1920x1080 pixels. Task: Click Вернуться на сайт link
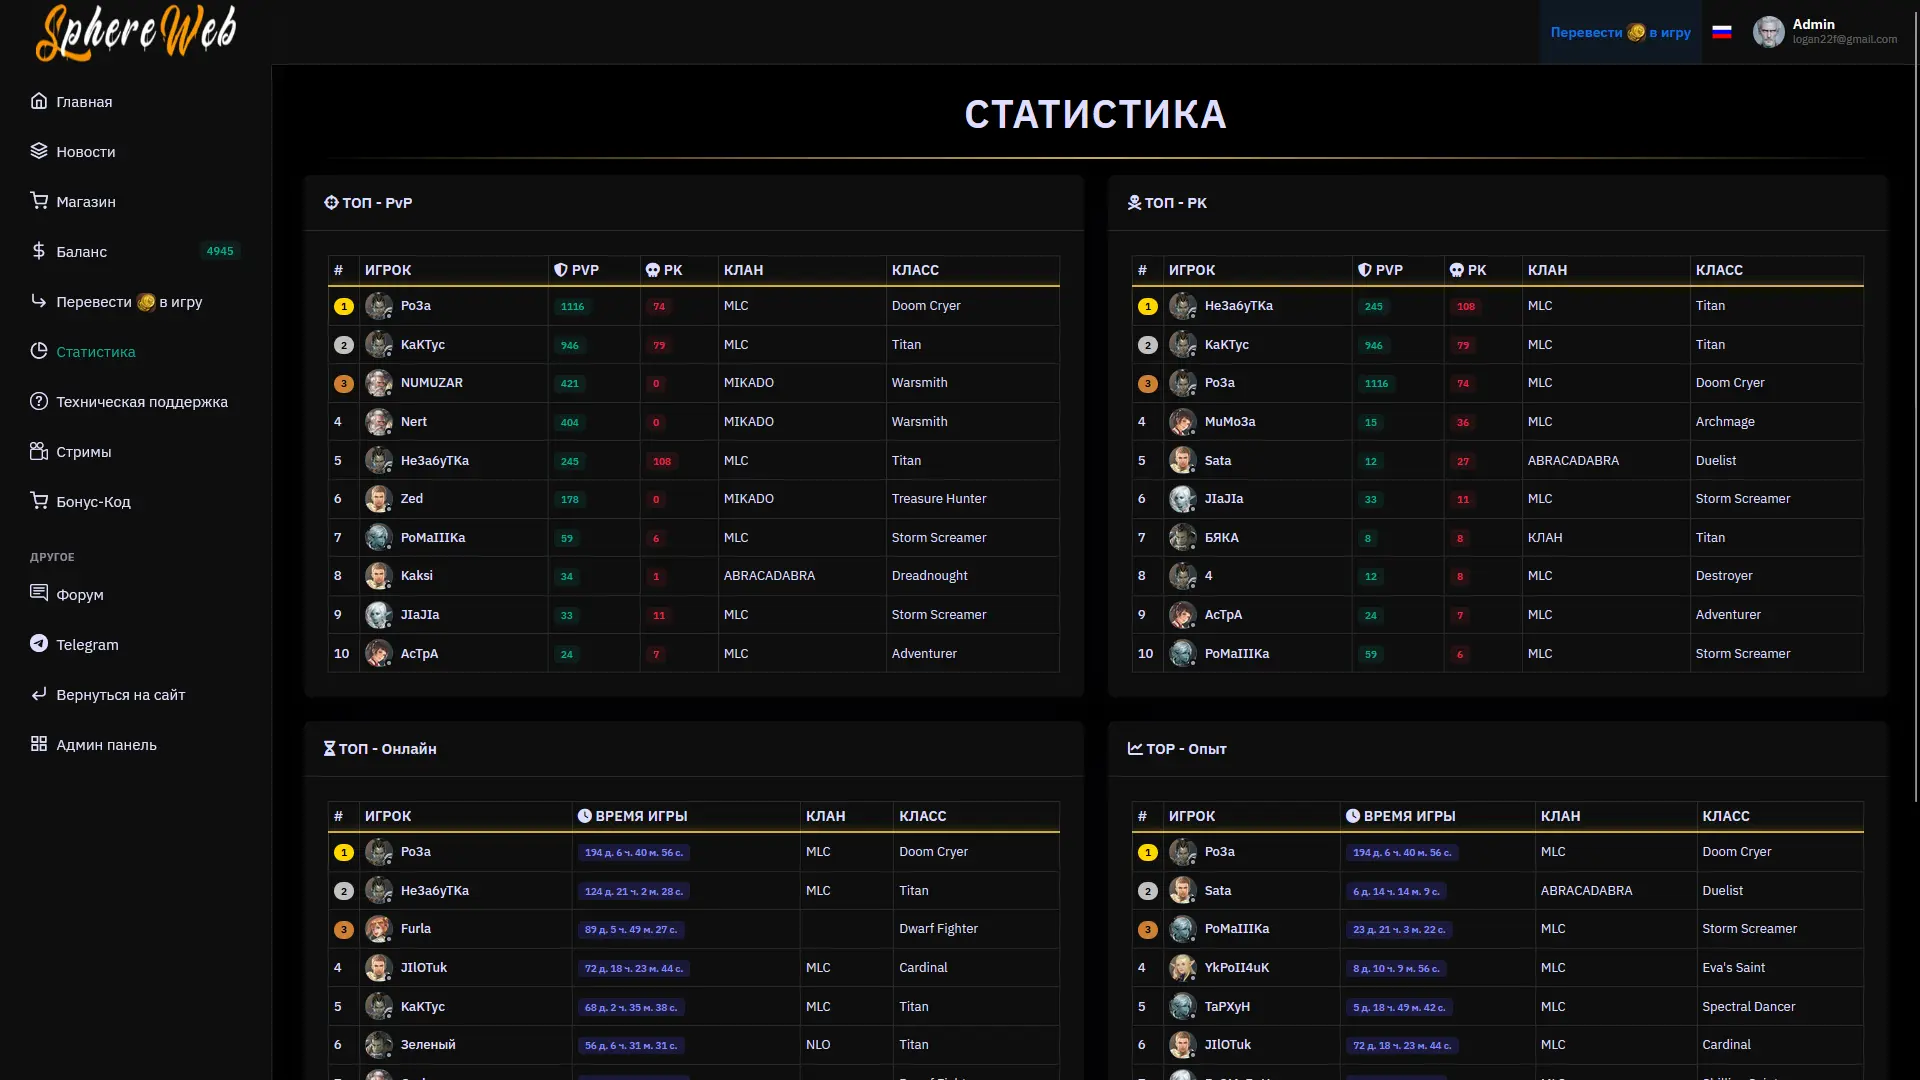coord(120,695)
